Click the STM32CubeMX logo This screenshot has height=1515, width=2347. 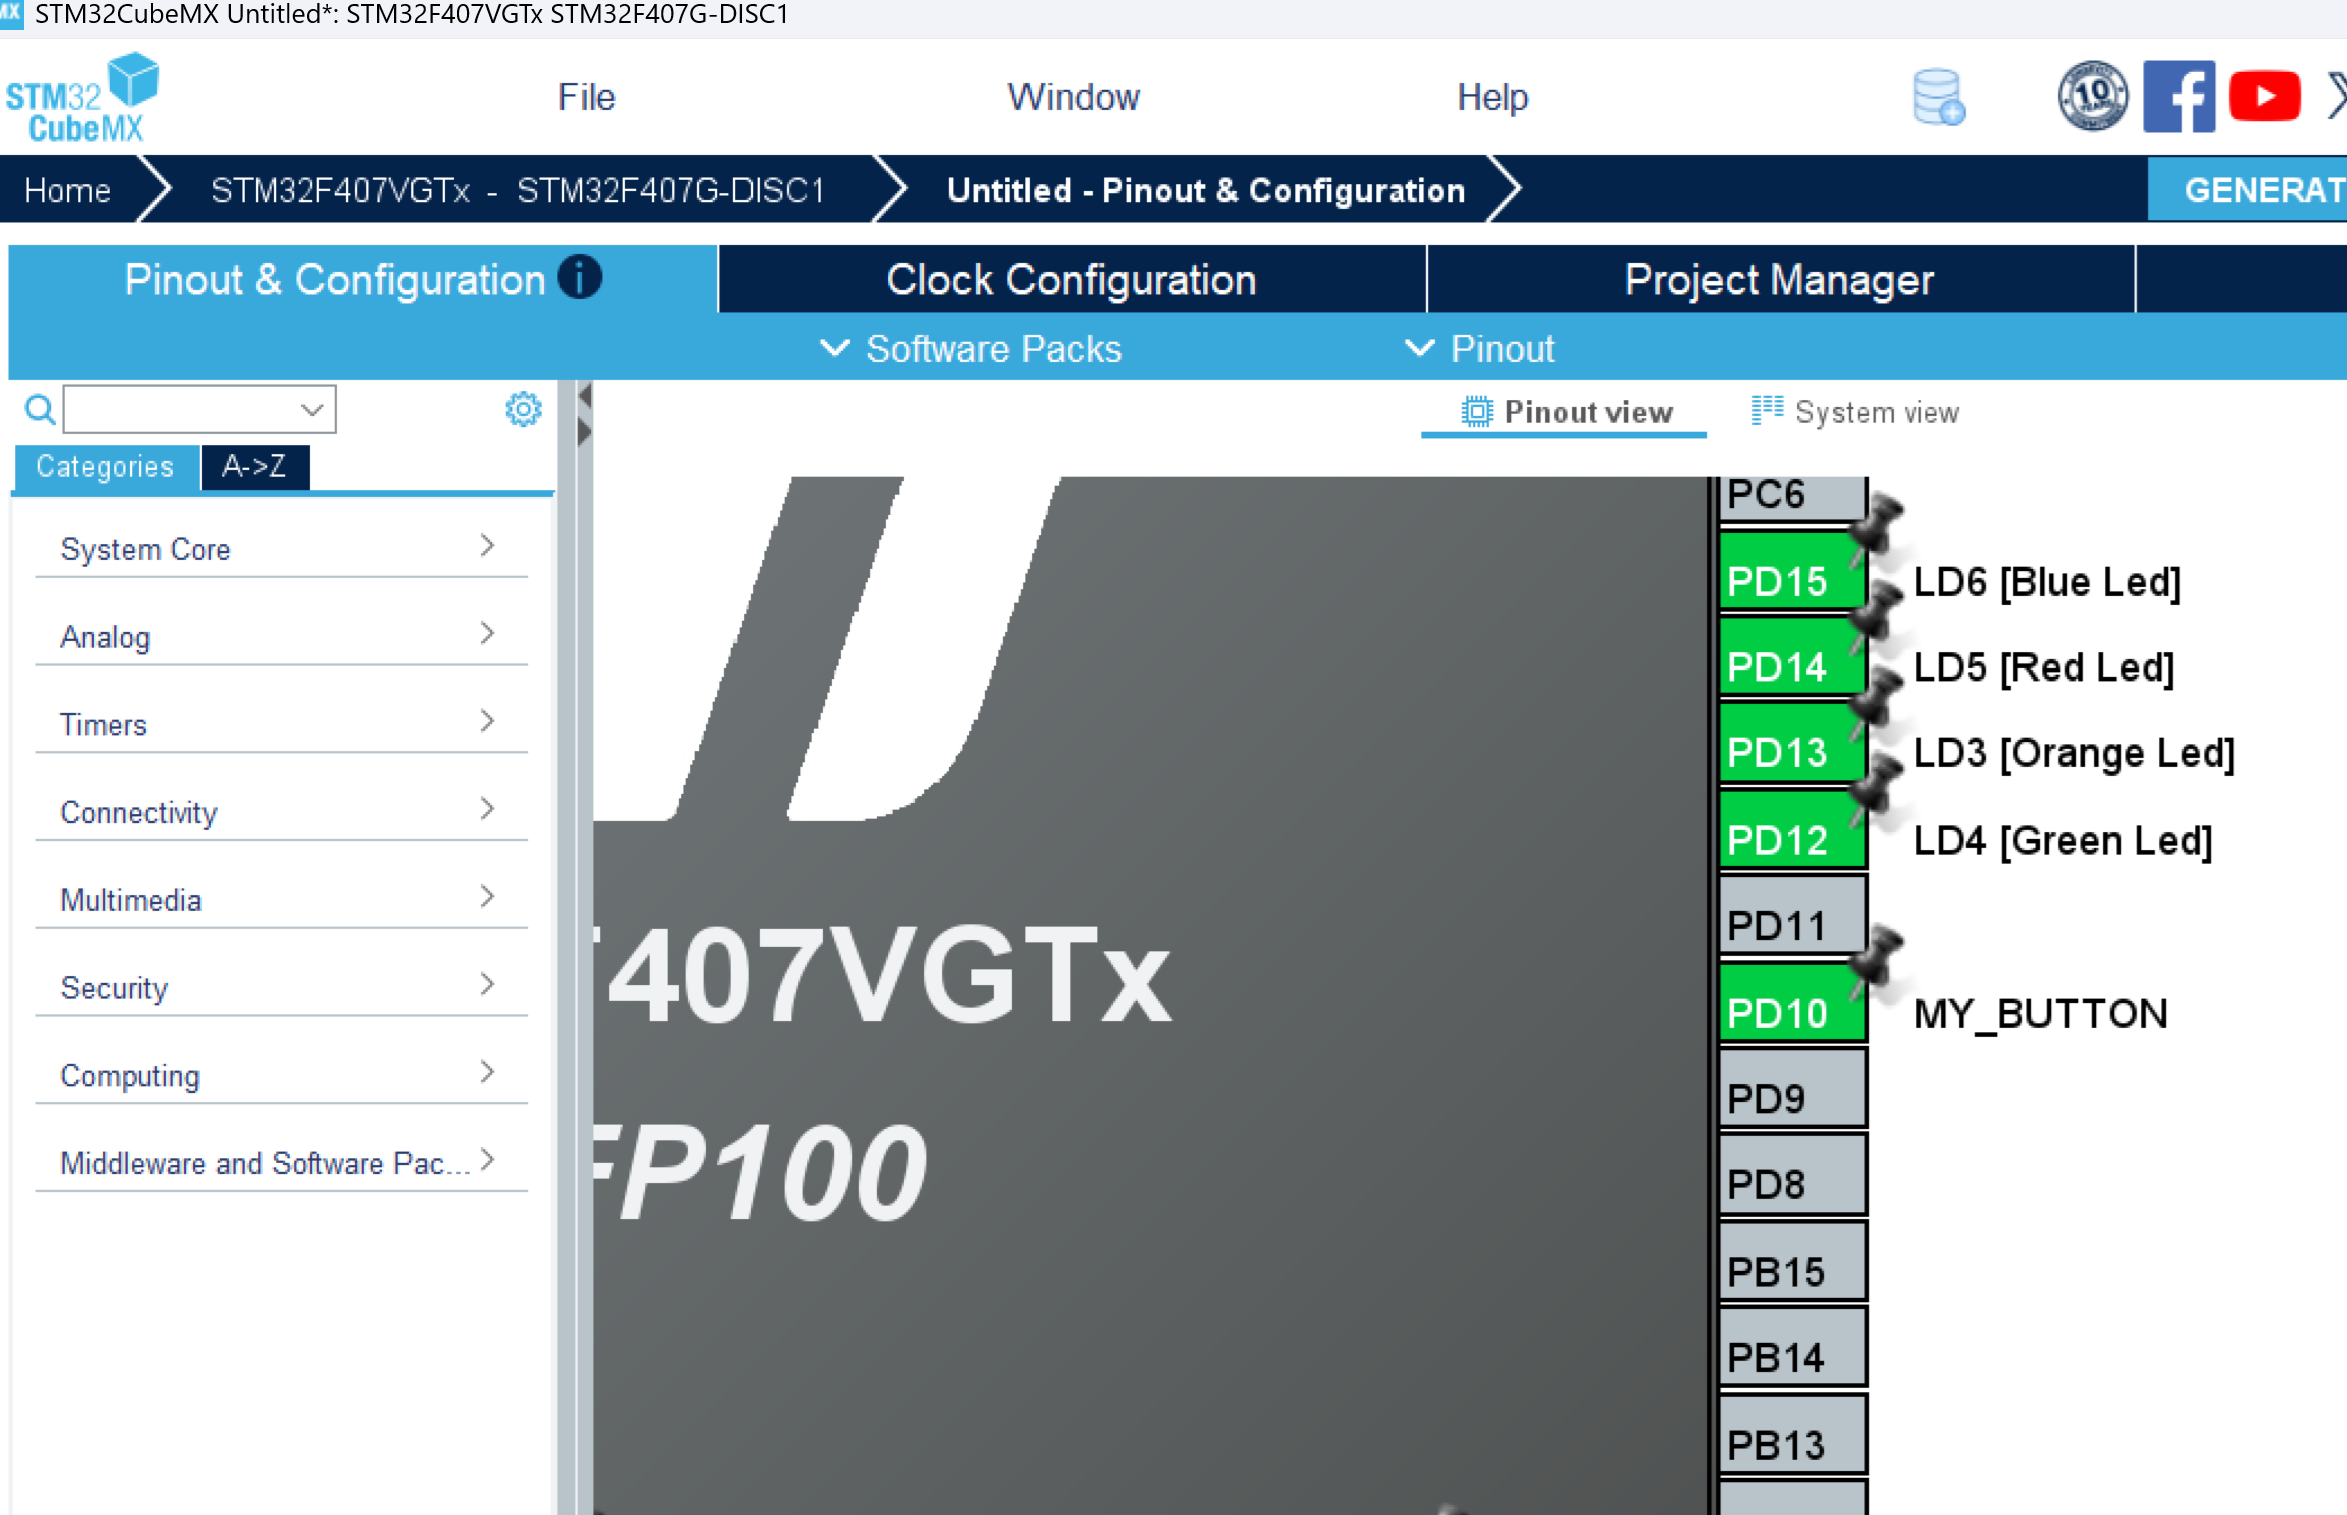pyautogui.click(x=82, y=98)
